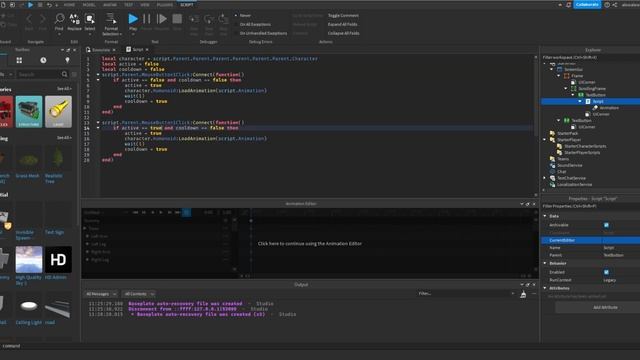Select the On All Exceptions option
This screenshot has width=640, height=360.
click(x=255, y=24)
